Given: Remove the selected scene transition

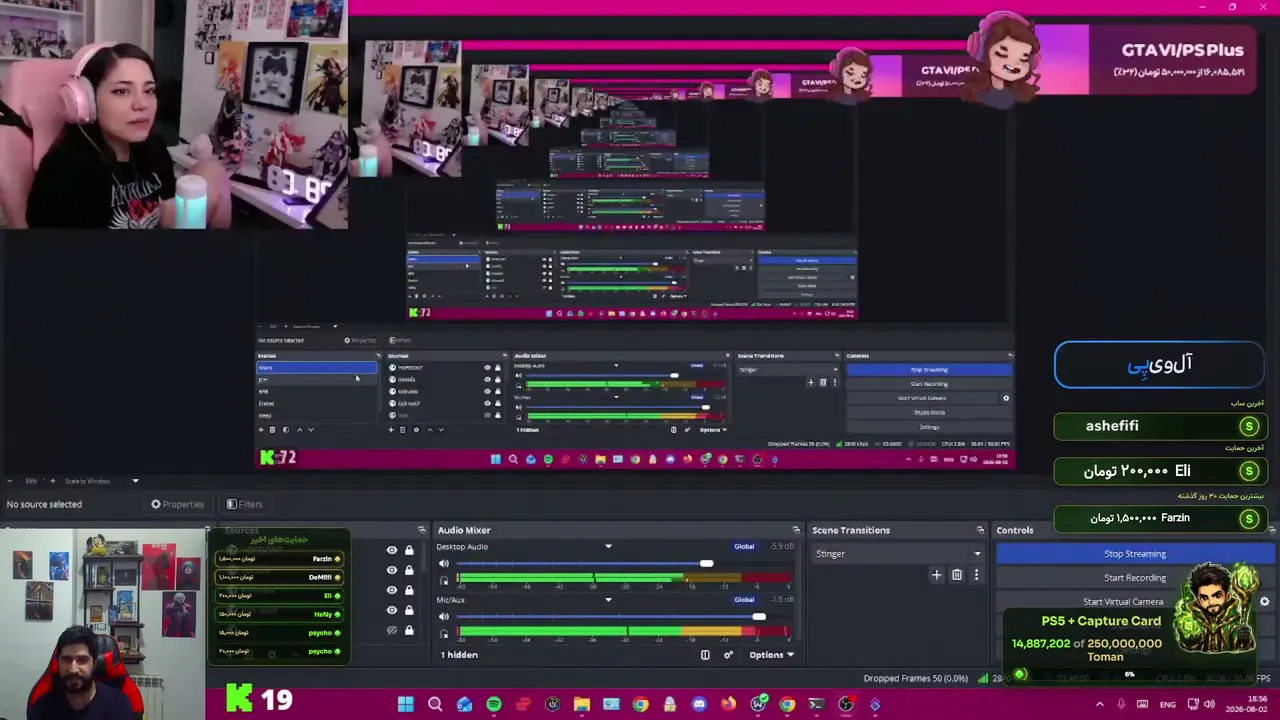Looking at the screenshot, I should tap(957, 575).
